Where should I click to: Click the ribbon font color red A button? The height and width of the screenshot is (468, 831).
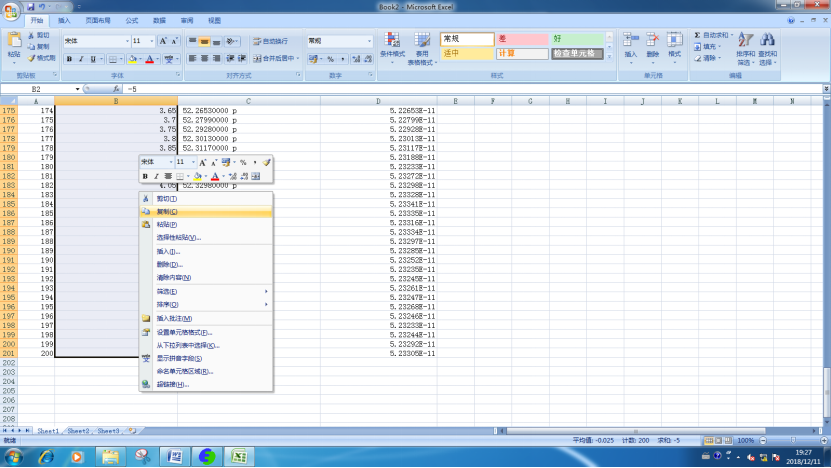point(150,59)
